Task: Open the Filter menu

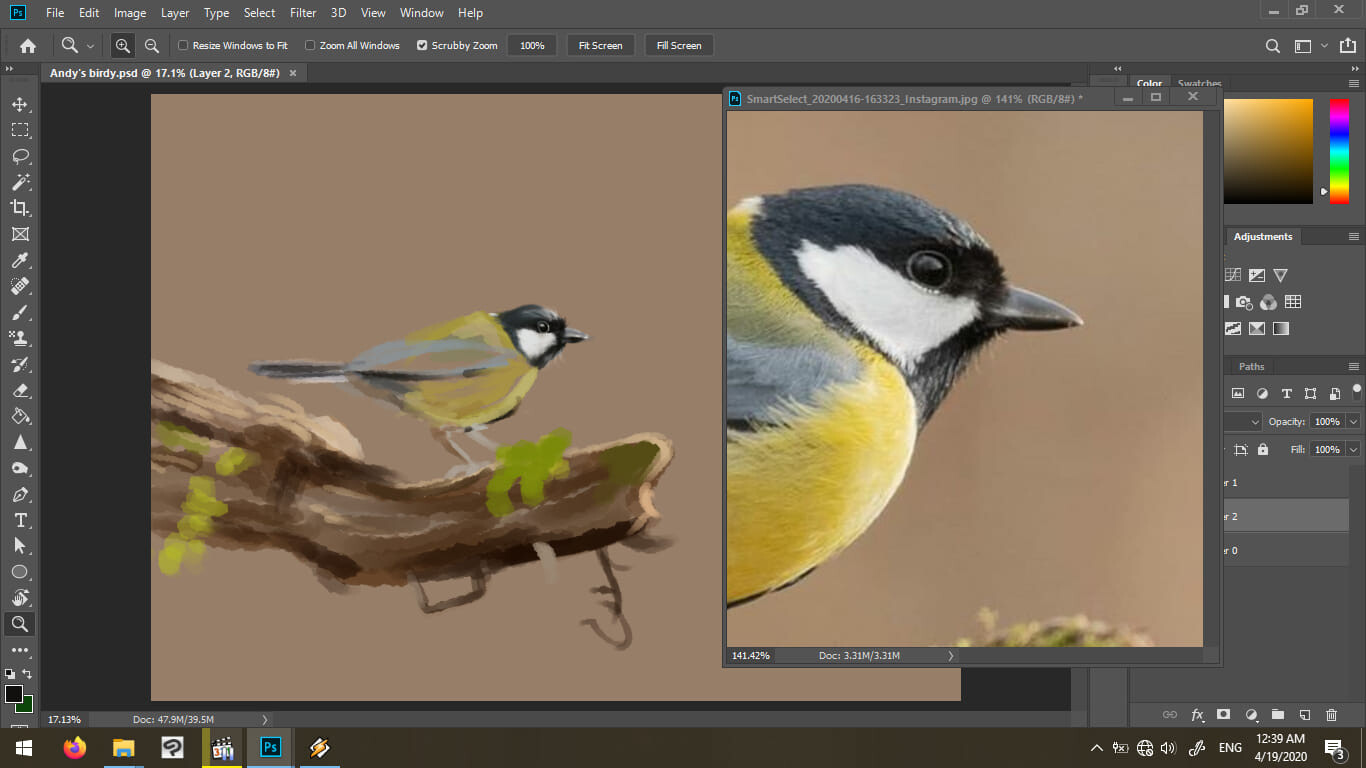Action: (302, 13)
